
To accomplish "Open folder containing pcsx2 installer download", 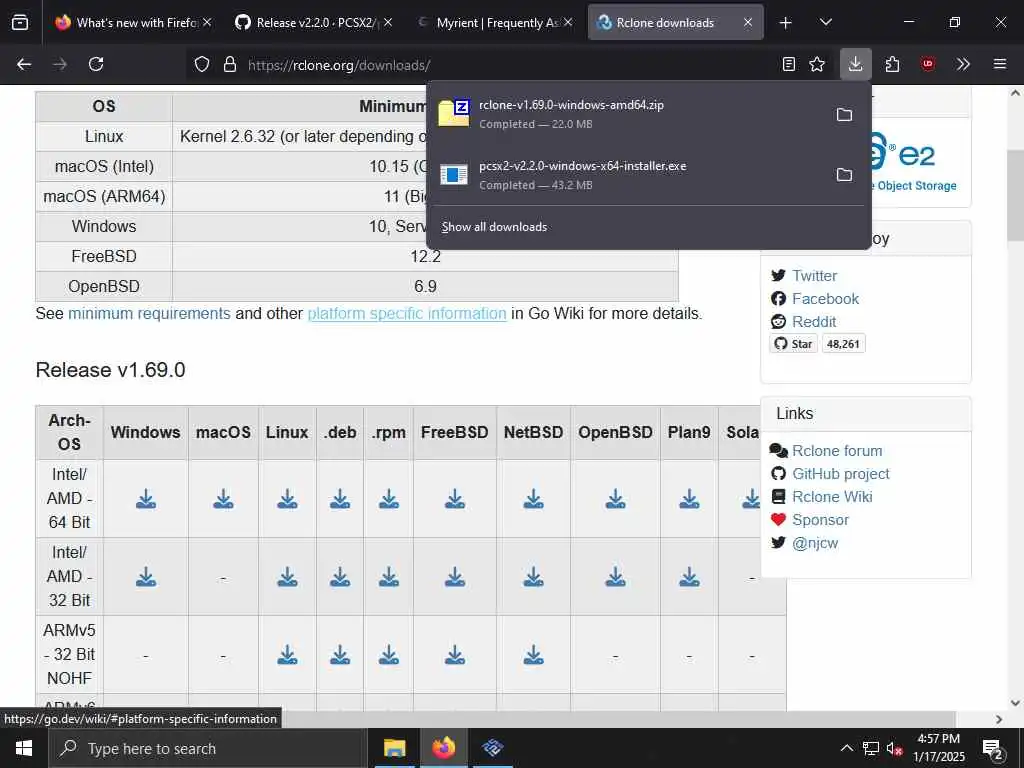I will [844, 174].
